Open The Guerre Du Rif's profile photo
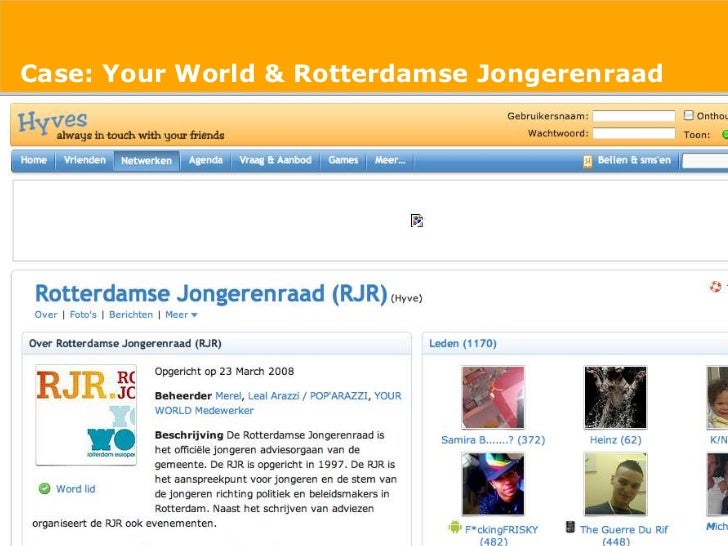The width and height of the screenshot is (728, 546). point(615,484)
